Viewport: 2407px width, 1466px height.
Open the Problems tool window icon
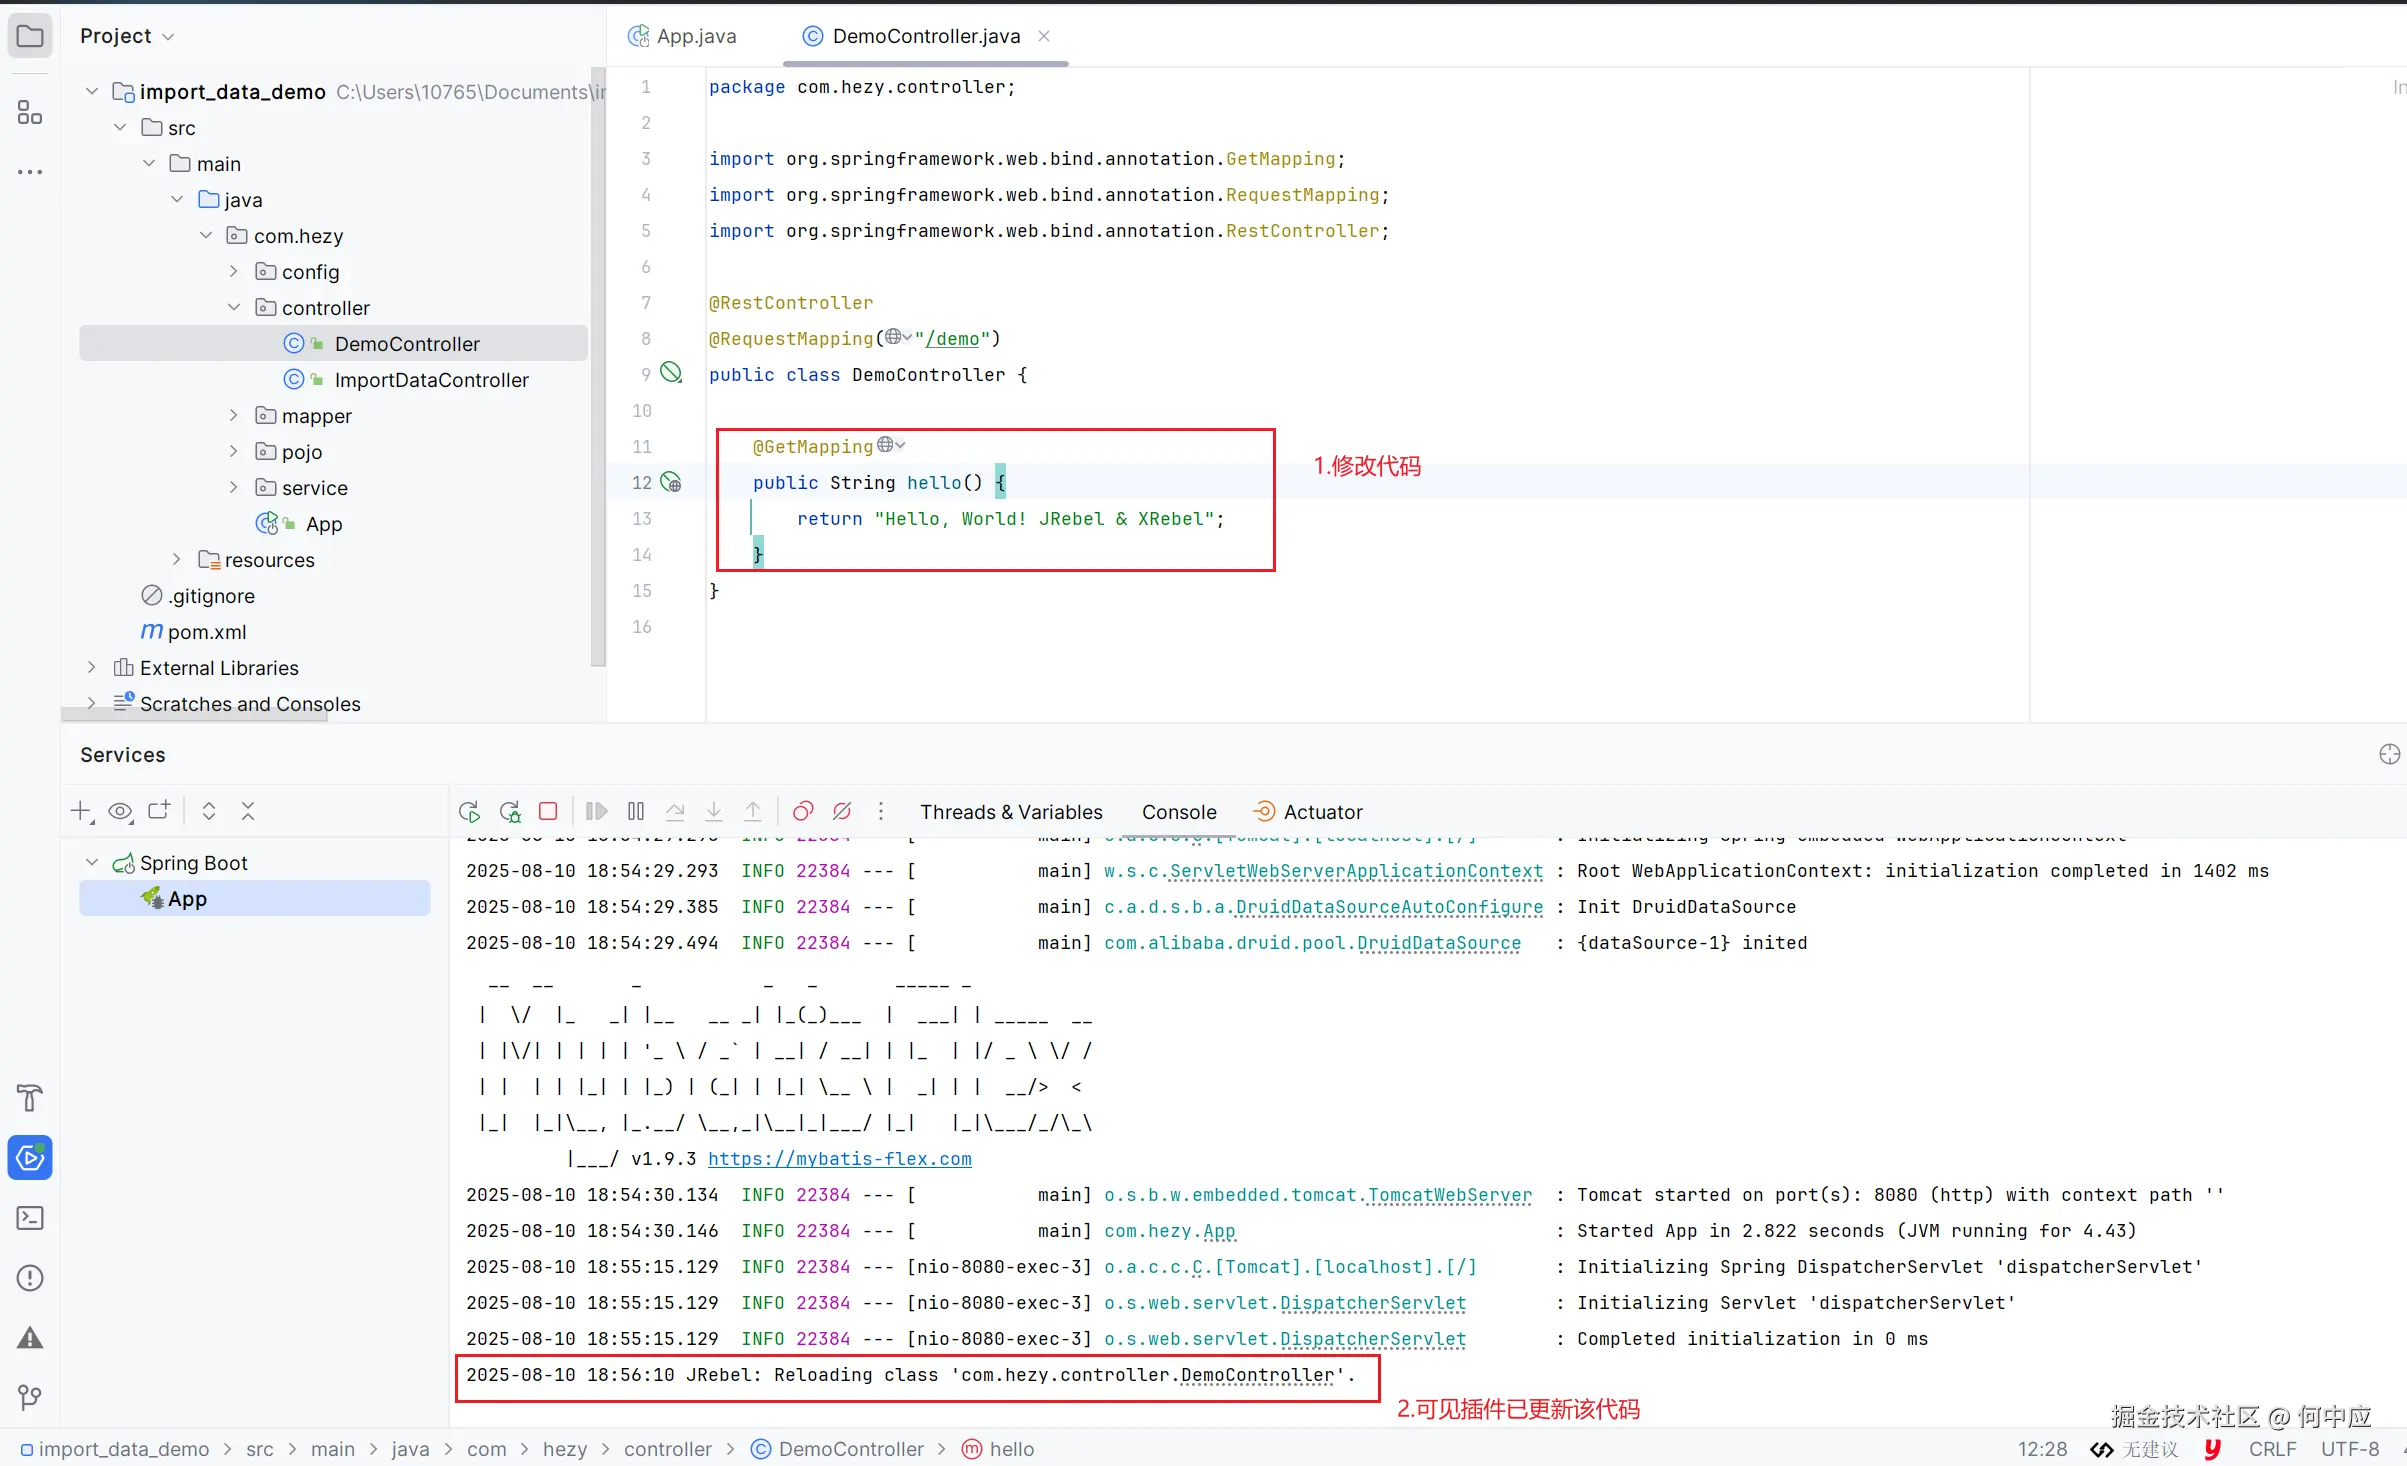click(30, 1278)
